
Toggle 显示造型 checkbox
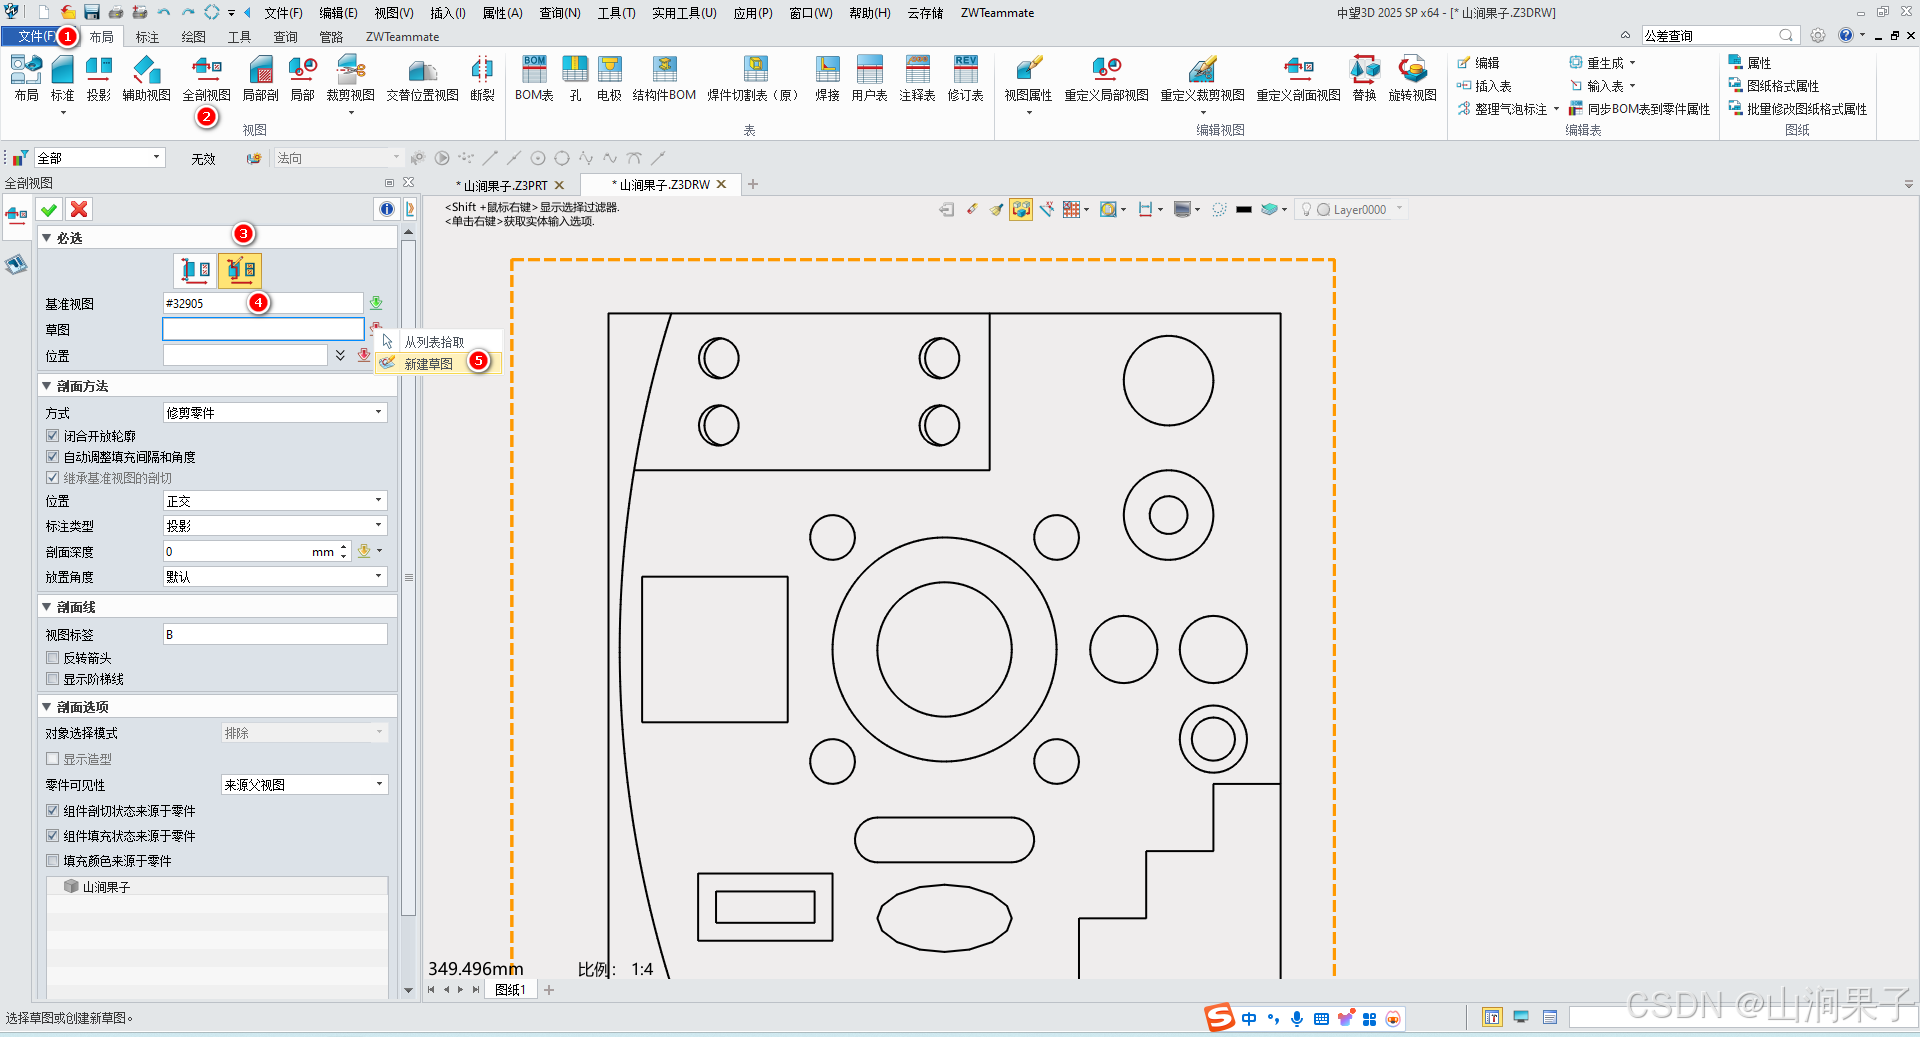[x=53, y=759]
